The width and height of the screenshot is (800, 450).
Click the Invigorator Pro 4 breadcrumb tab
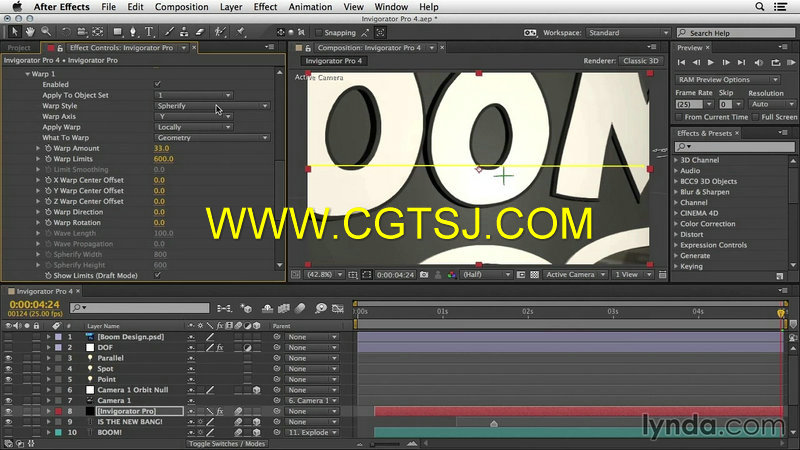click(334, 61)
